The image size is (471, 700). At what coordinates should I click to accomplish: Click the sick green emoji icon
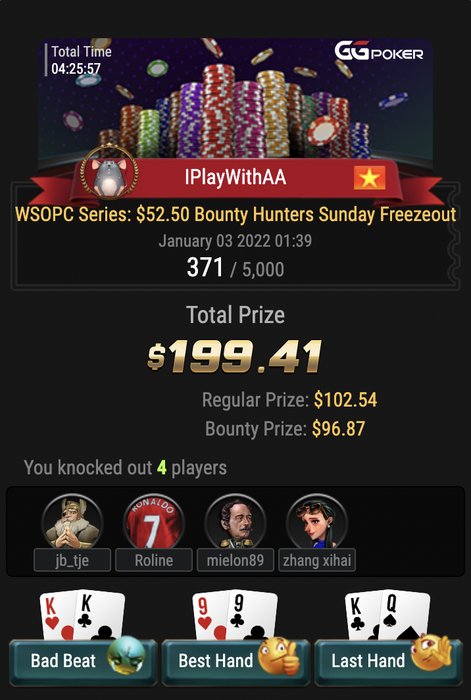pos(126,654)
